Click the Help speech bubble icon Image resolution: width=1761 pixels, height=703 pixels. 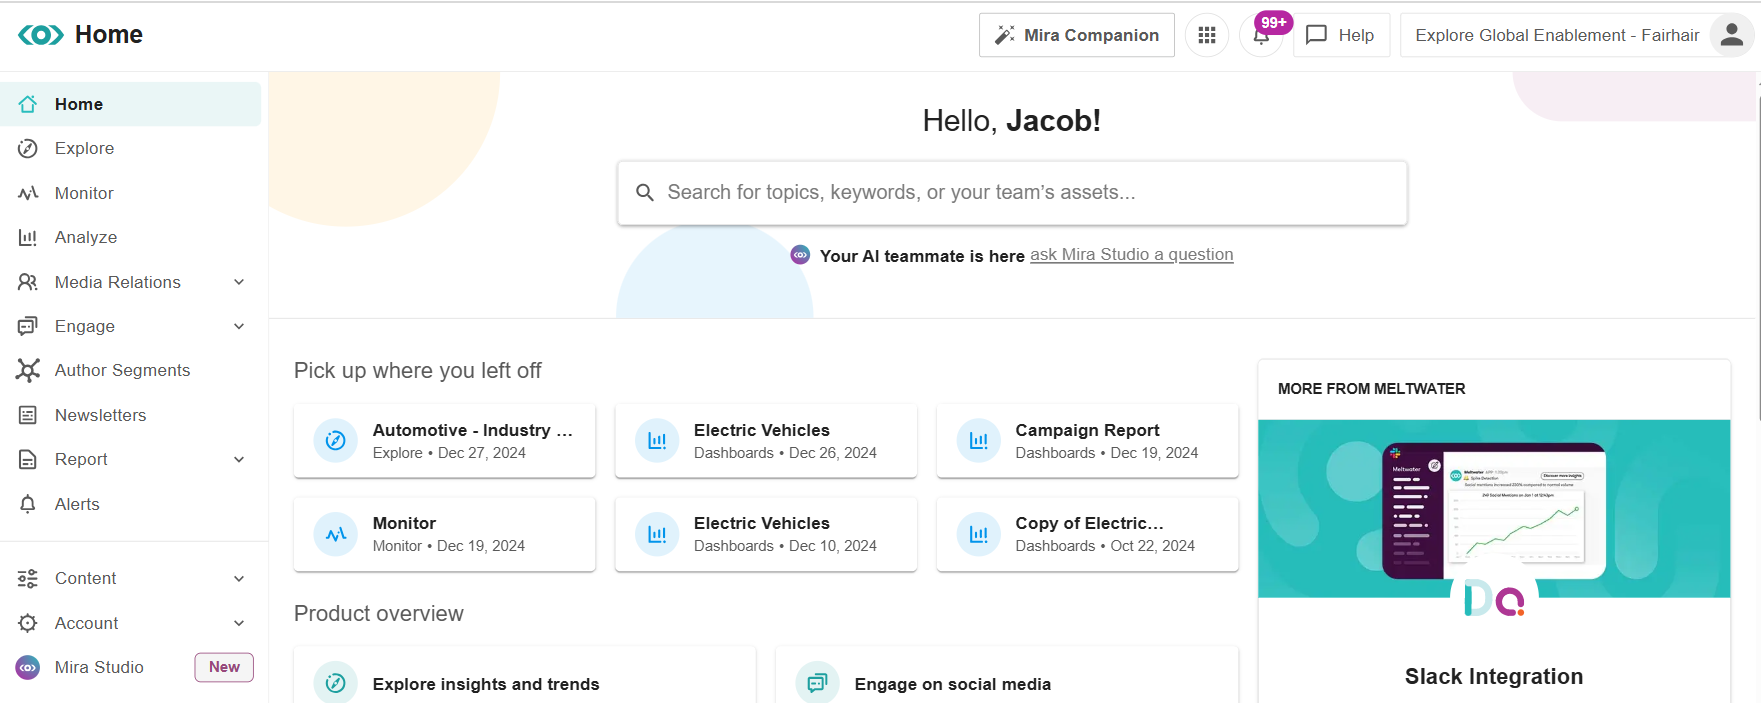point(1317,35)
